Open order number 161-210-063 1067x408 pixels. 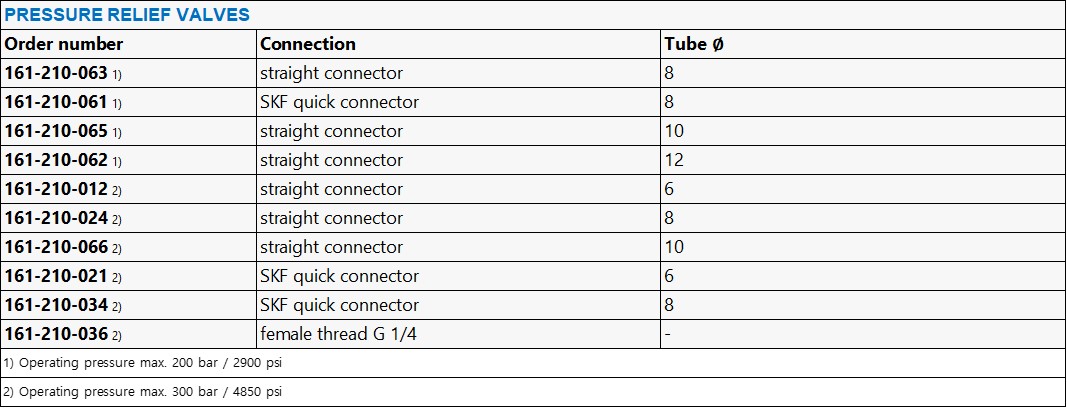(x=56, y=73)
